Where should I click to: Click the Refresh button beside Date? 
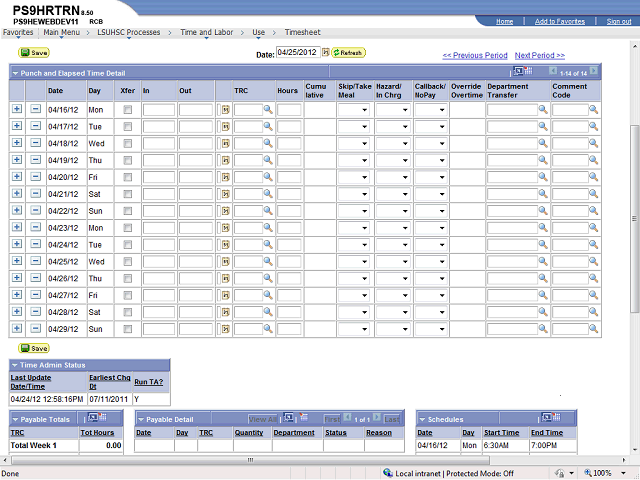pyautogui.click(x=349, y=52)
